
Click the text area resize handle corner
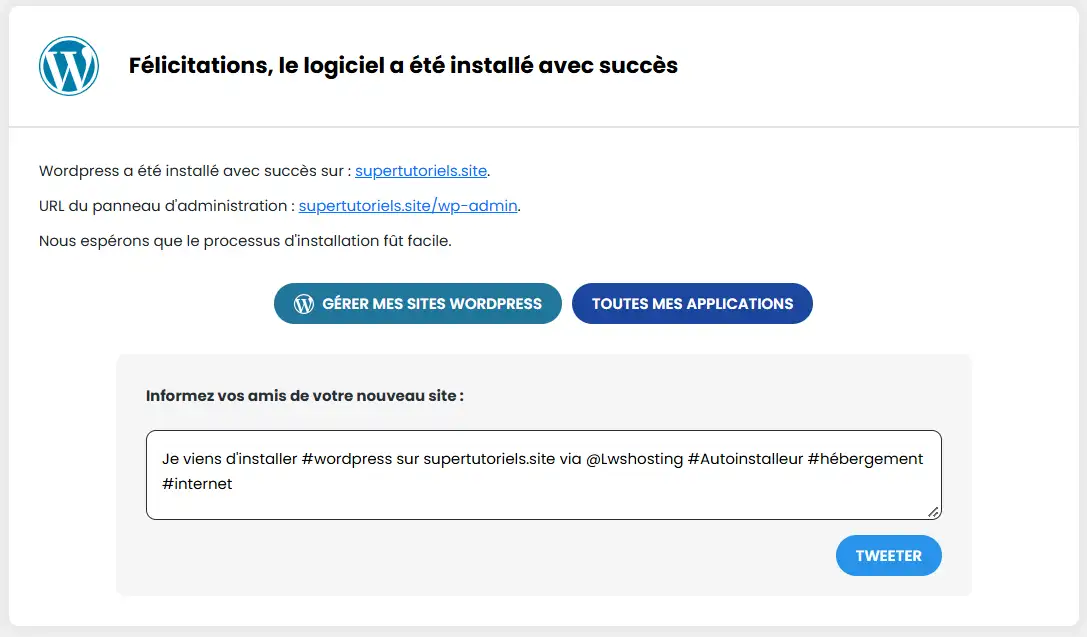click(933, 512)
